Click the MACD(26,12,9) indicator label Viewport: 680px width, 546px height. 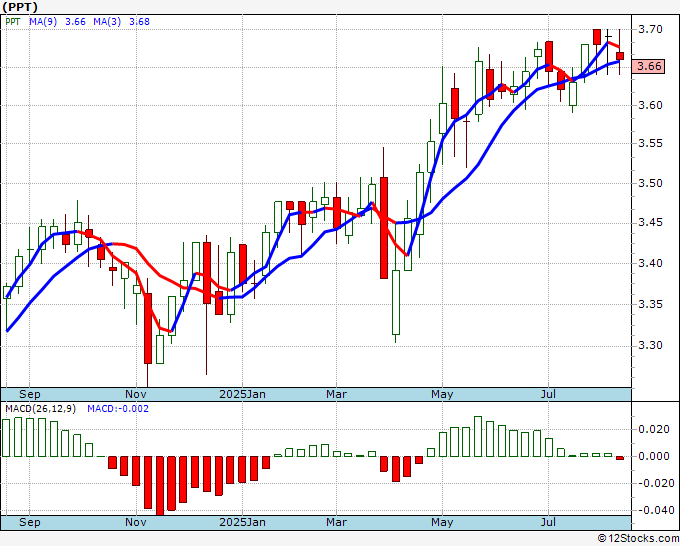[x=40, y=409]
